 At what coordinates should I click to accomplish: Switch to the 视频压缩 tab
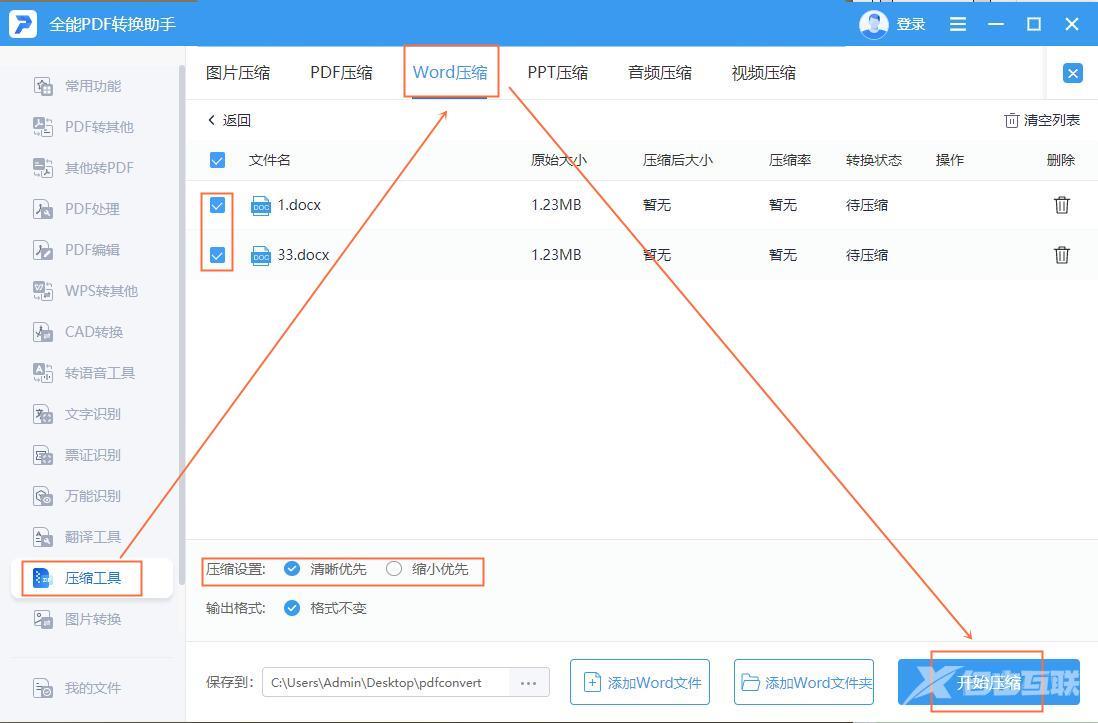pyautogui.click(x=763, y=73)
